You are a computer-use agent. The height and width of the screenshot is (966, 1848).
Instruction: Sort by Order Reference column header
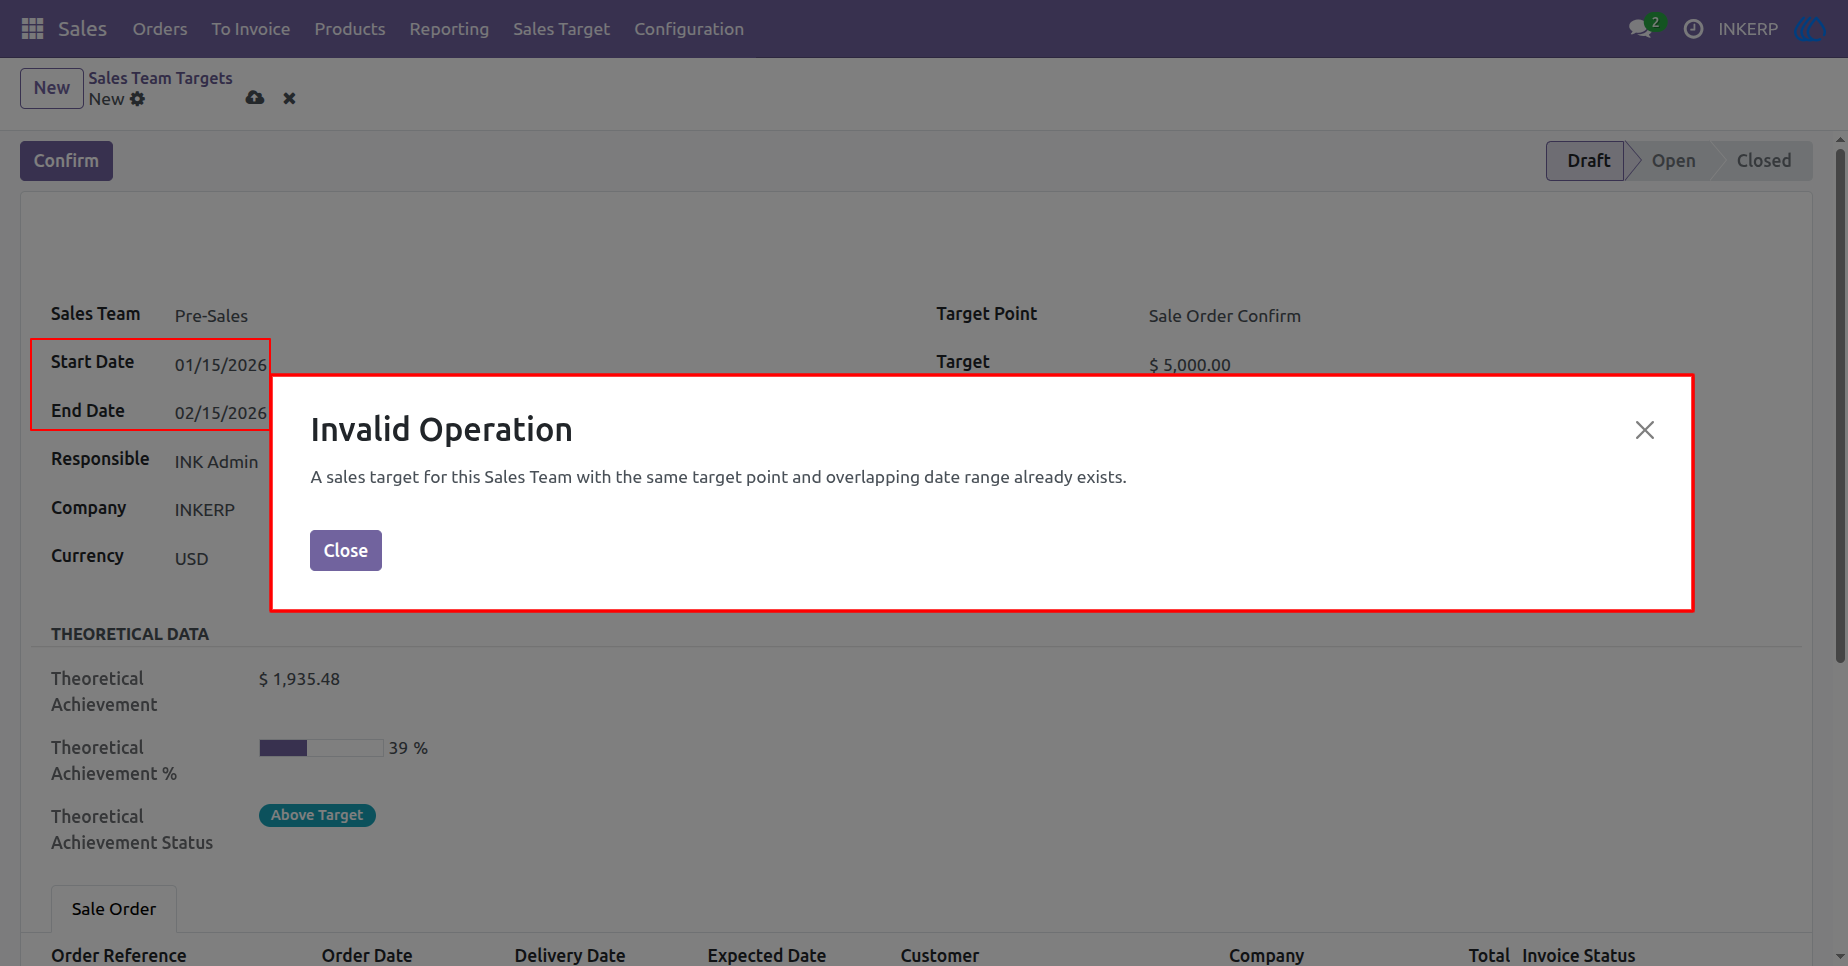(119, 956)
